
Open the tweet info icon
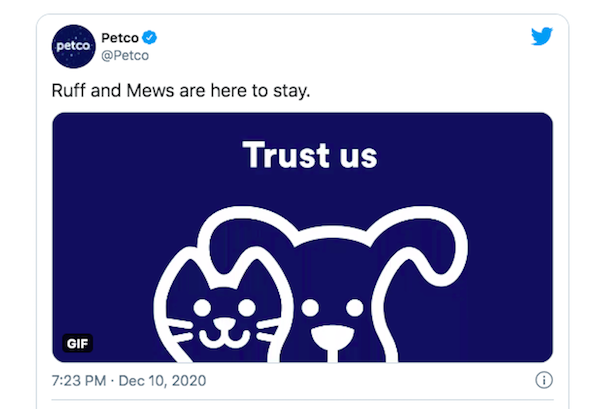[544, 380]
